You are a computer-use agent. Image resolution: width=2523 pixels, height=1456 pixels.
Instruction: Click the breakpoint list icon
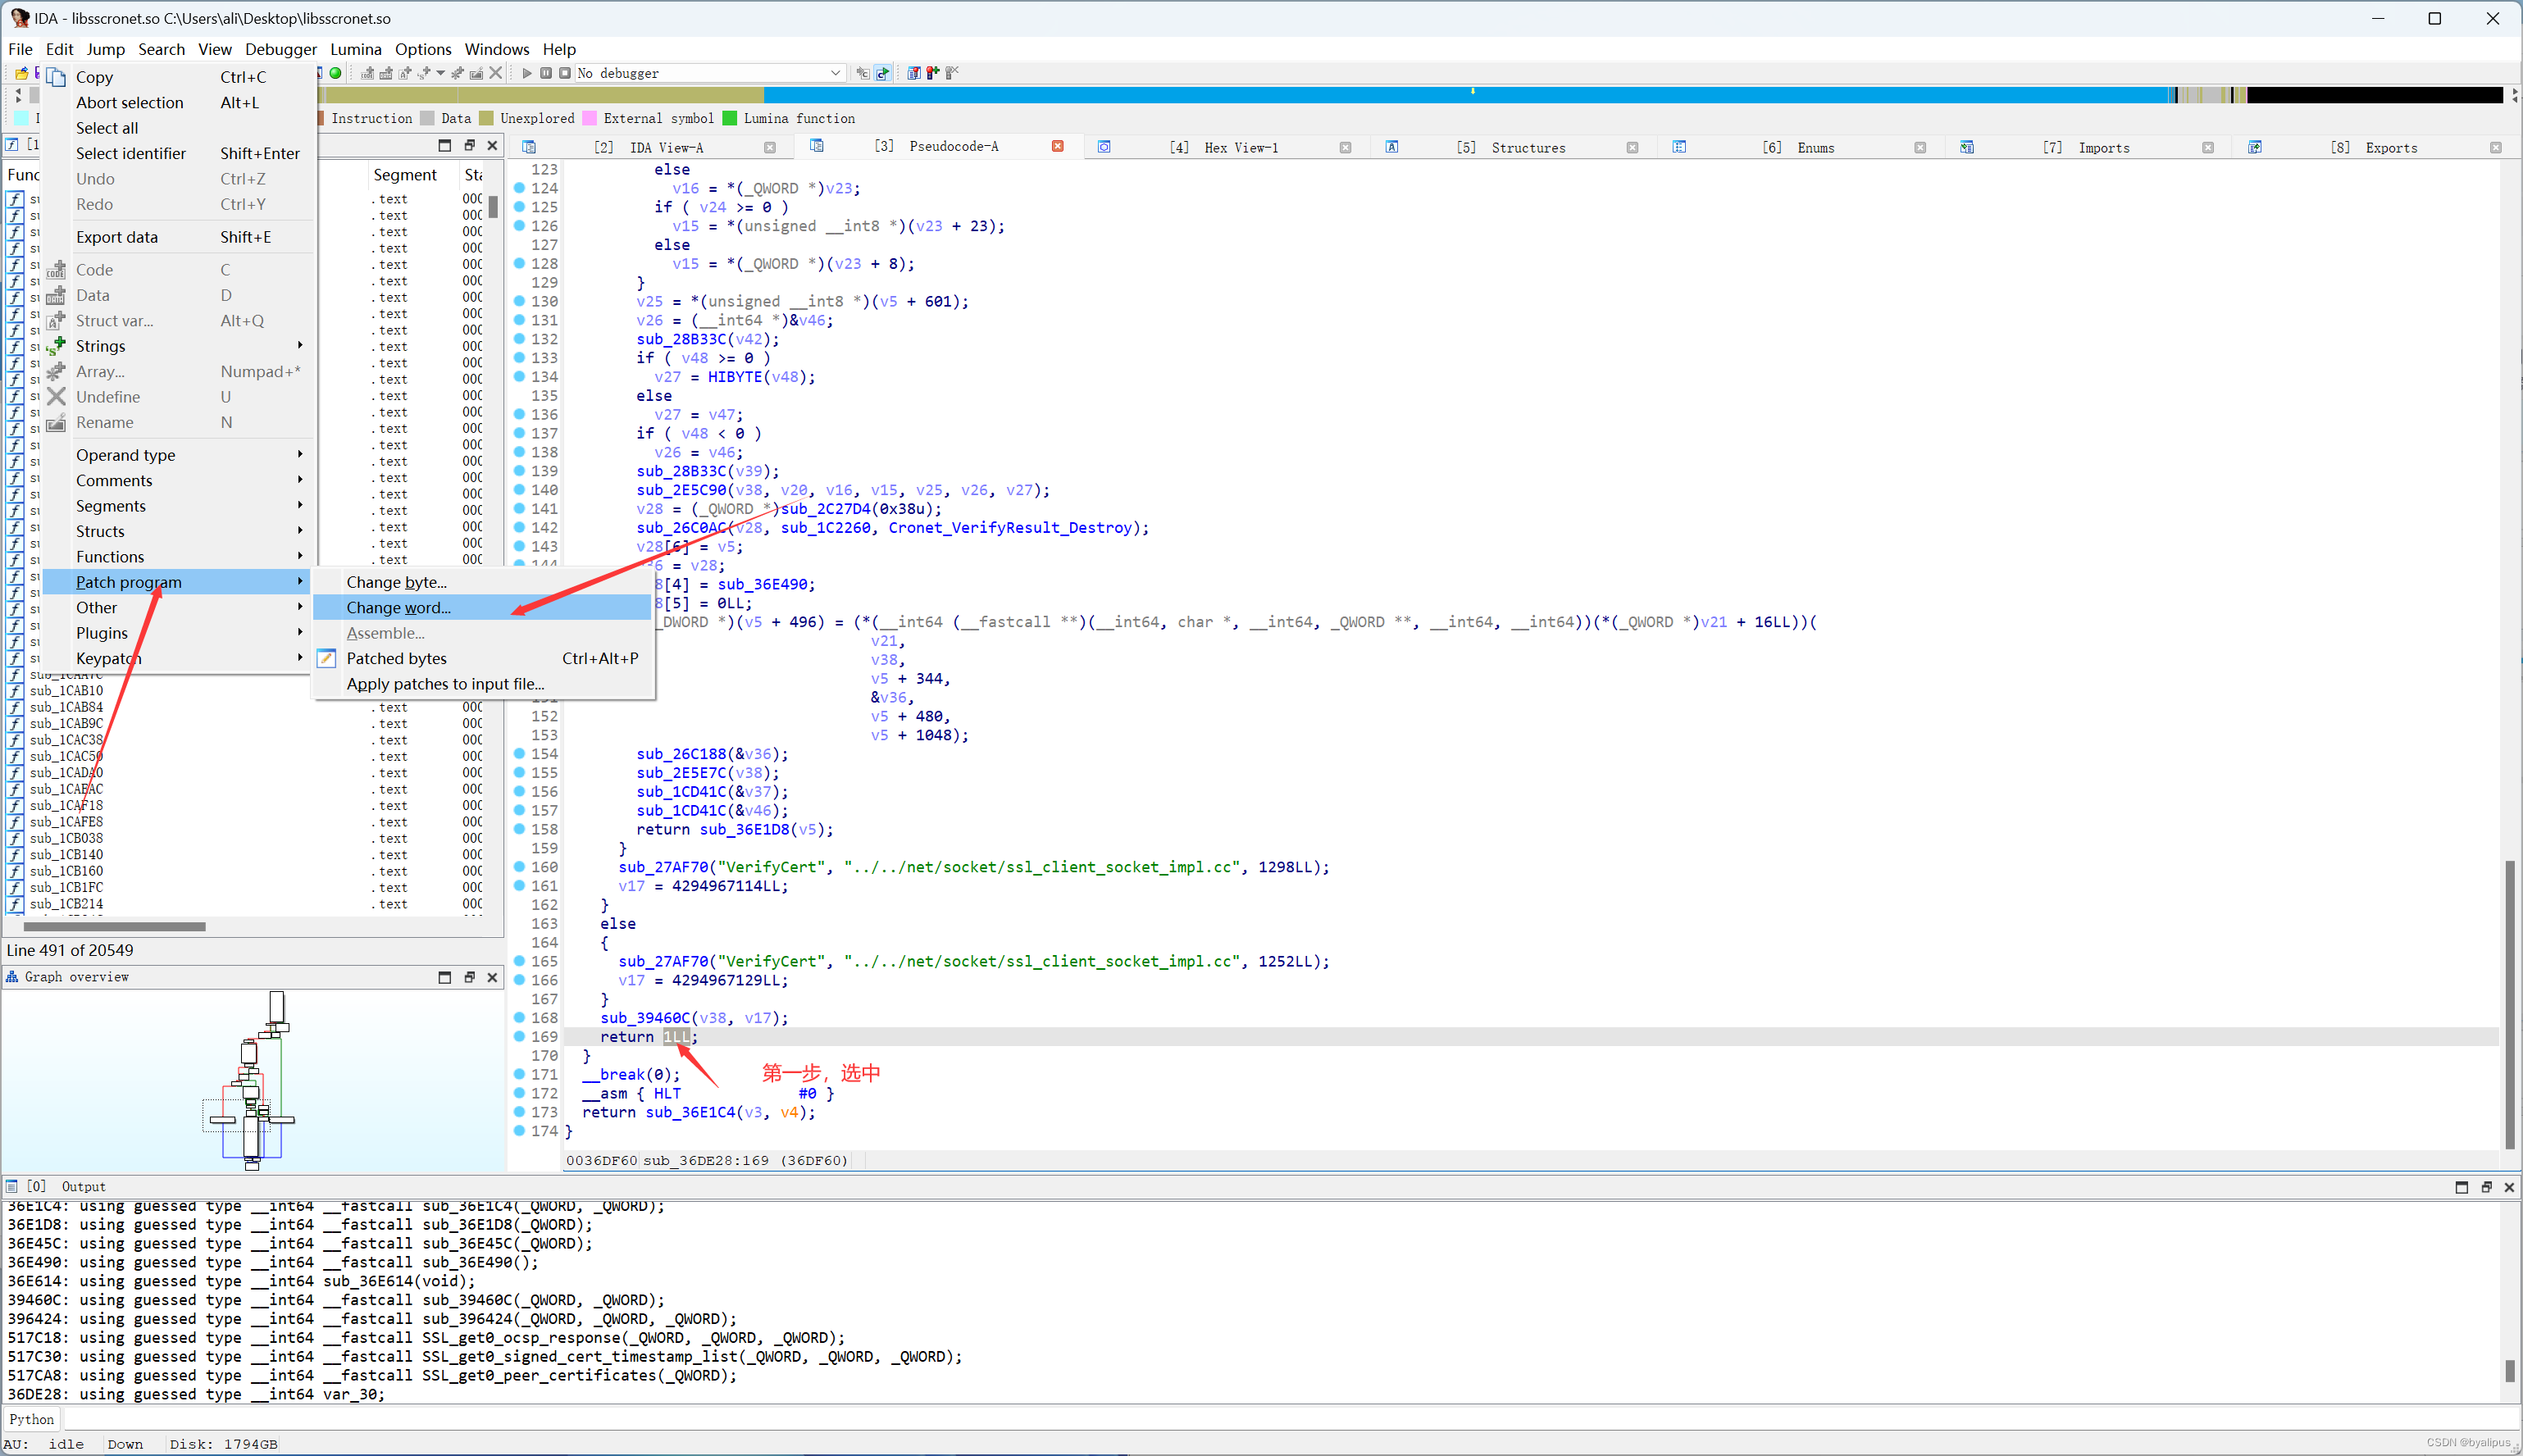914,73
